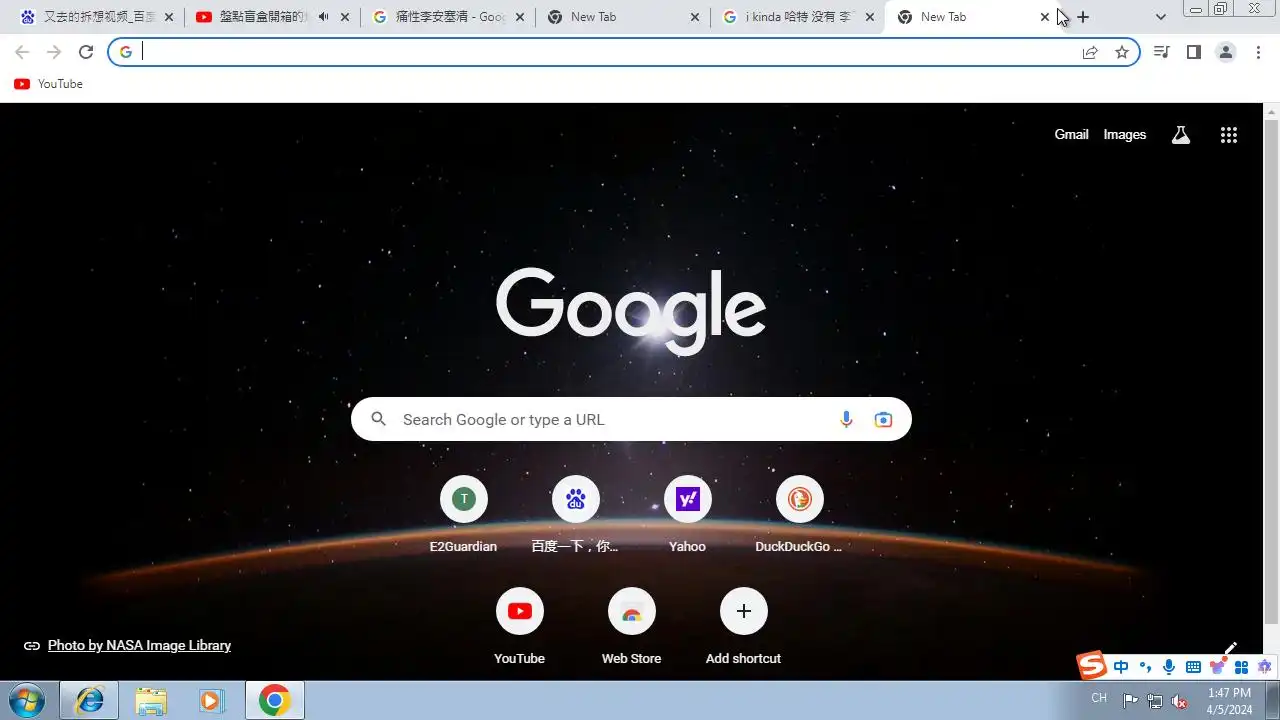1280x720 pixels.
Task: Open Sogou skin shirt icon
Action: tap(1217, 667)
